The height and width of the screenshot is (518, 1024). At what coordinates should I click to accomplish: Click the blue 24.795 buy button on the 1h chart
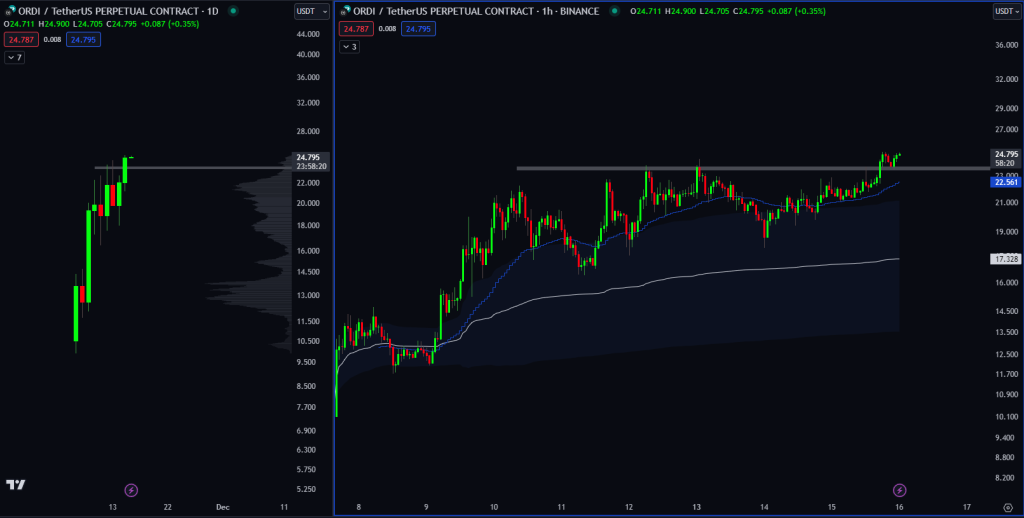[x=417, y=29]
